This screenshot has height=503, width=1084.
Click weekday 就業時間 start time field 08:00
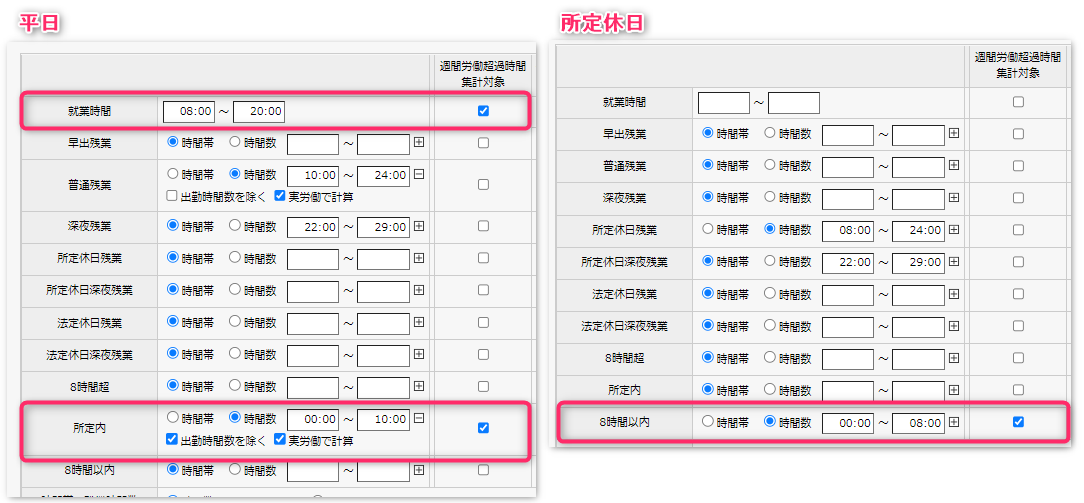pos(189,111)
